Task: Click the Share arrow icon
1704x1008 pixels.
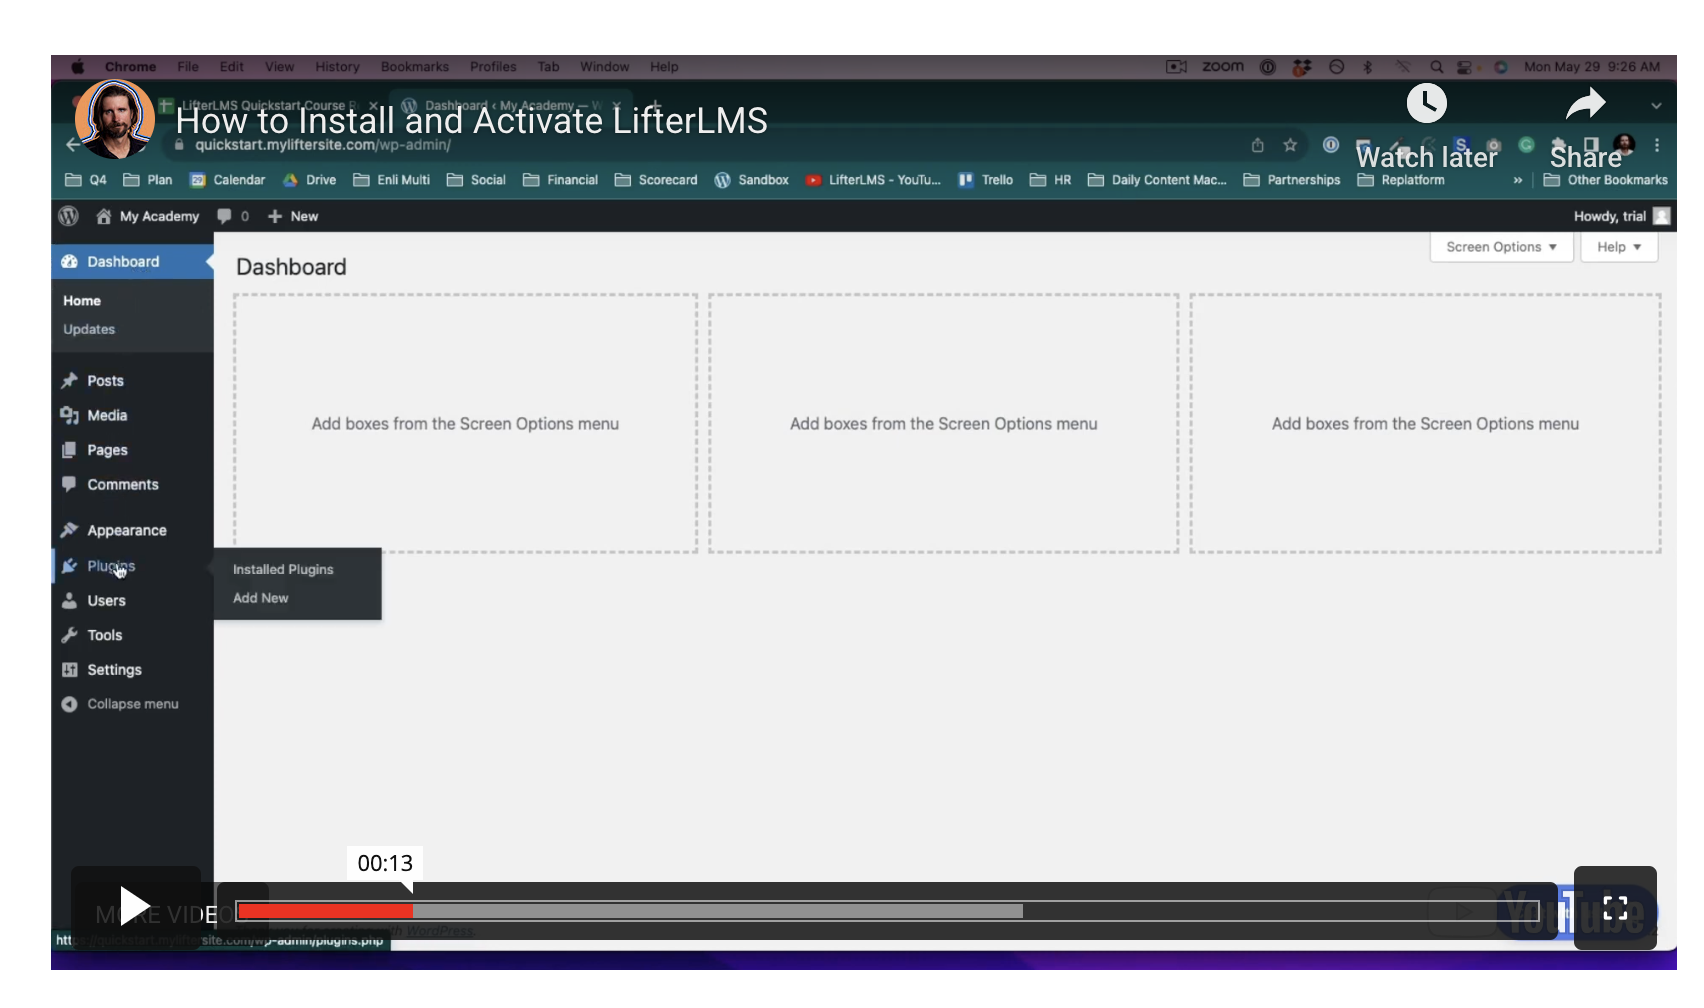Action: coord(1585,104)
